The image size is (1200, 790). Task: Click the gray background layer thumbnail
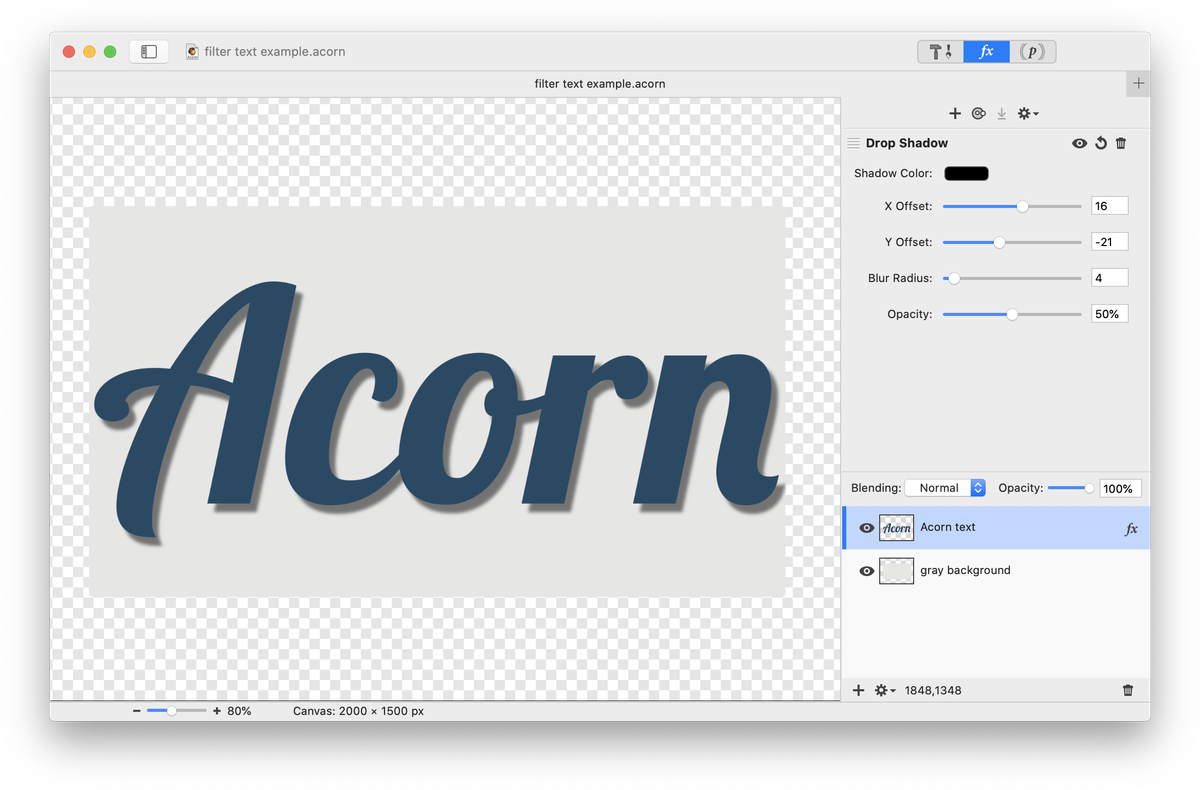click(x=896, y=571)
